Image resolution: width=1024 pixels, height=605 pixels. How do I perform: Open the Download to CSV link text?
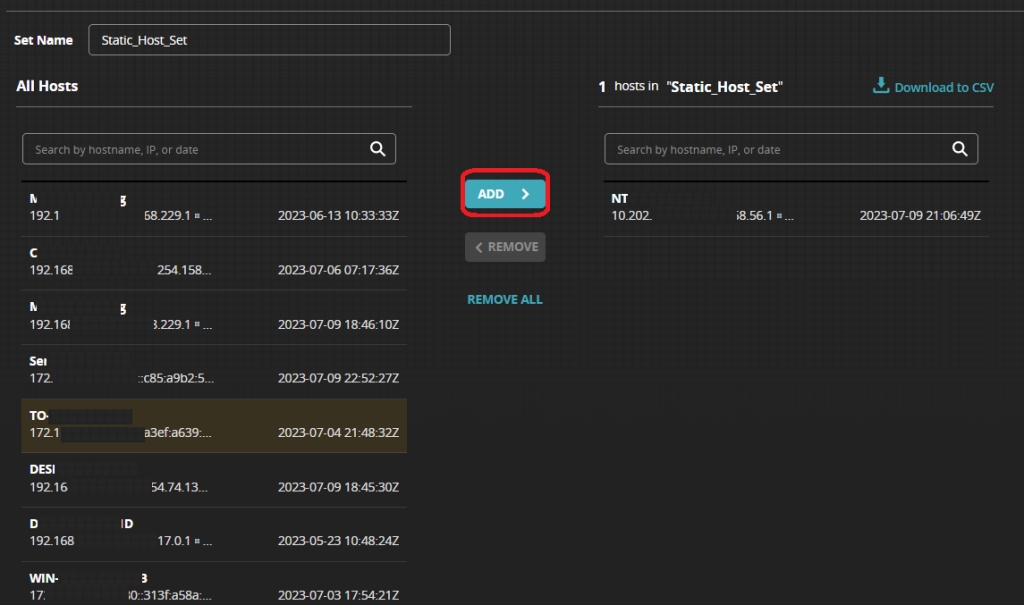(943, 87)
